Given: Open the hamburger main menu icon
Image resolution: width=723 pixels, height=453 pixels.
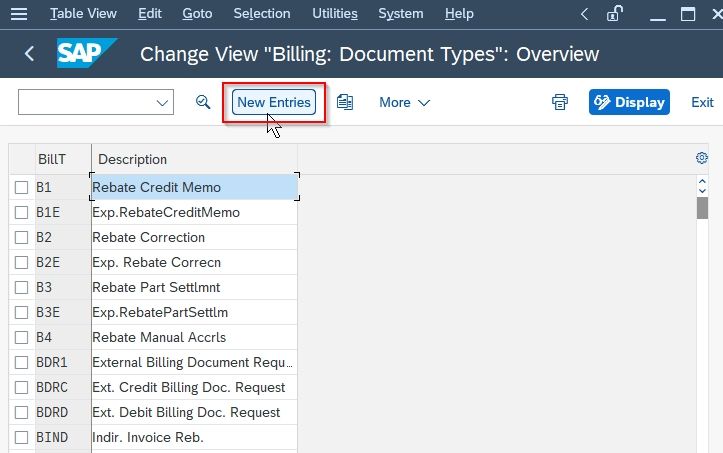Looking at the screenshot, I should 19,14.
